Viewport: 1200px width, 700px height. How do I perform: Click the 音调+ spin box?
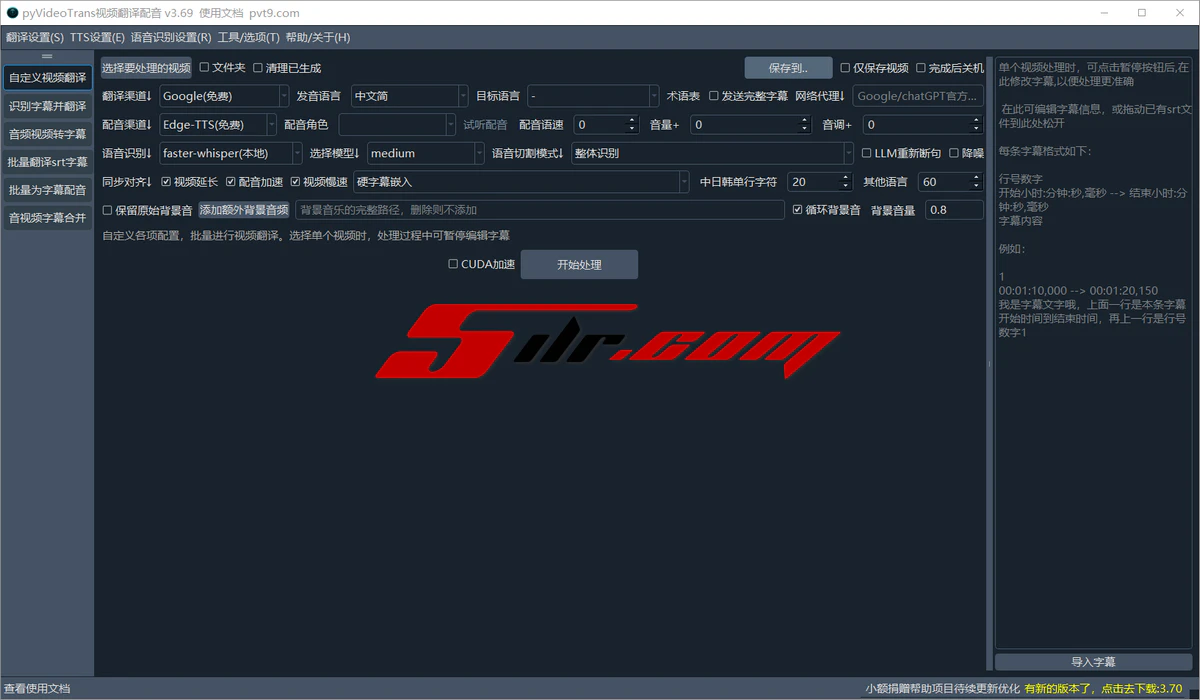tap(923, 125)
